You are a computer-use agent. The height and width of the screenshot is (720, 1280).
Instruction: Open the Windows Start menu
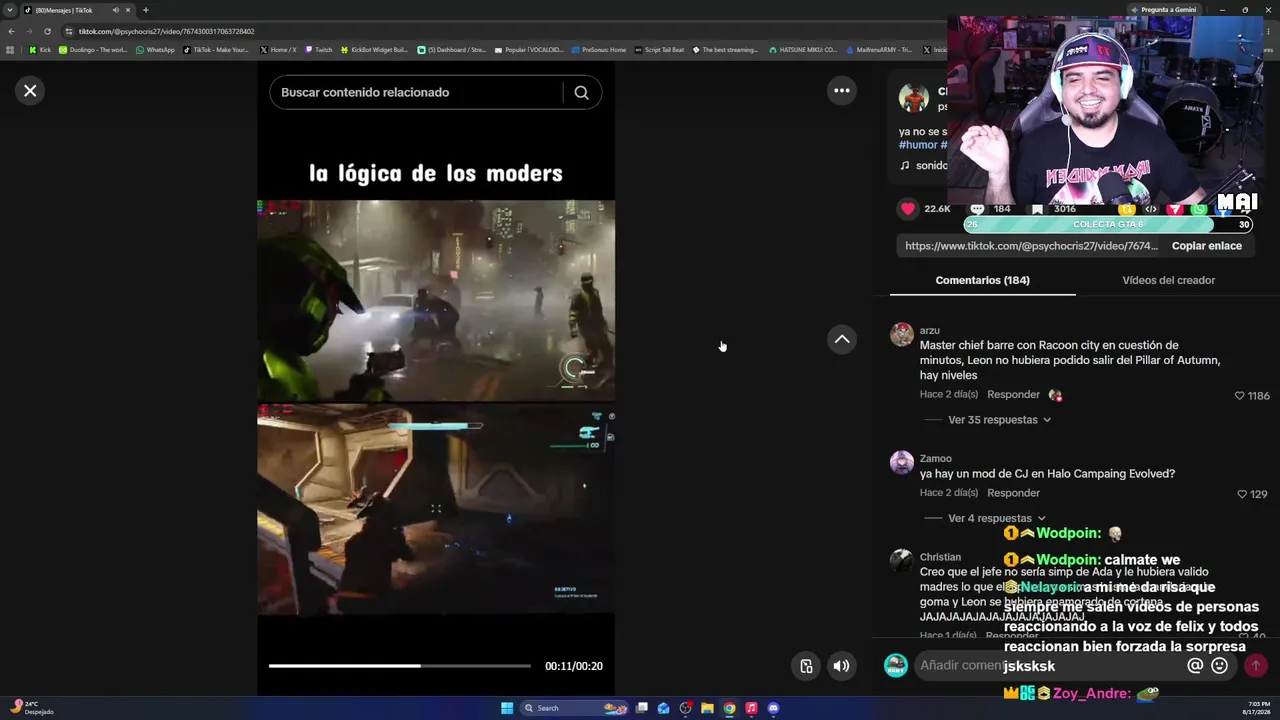click(x=507, y=708)
